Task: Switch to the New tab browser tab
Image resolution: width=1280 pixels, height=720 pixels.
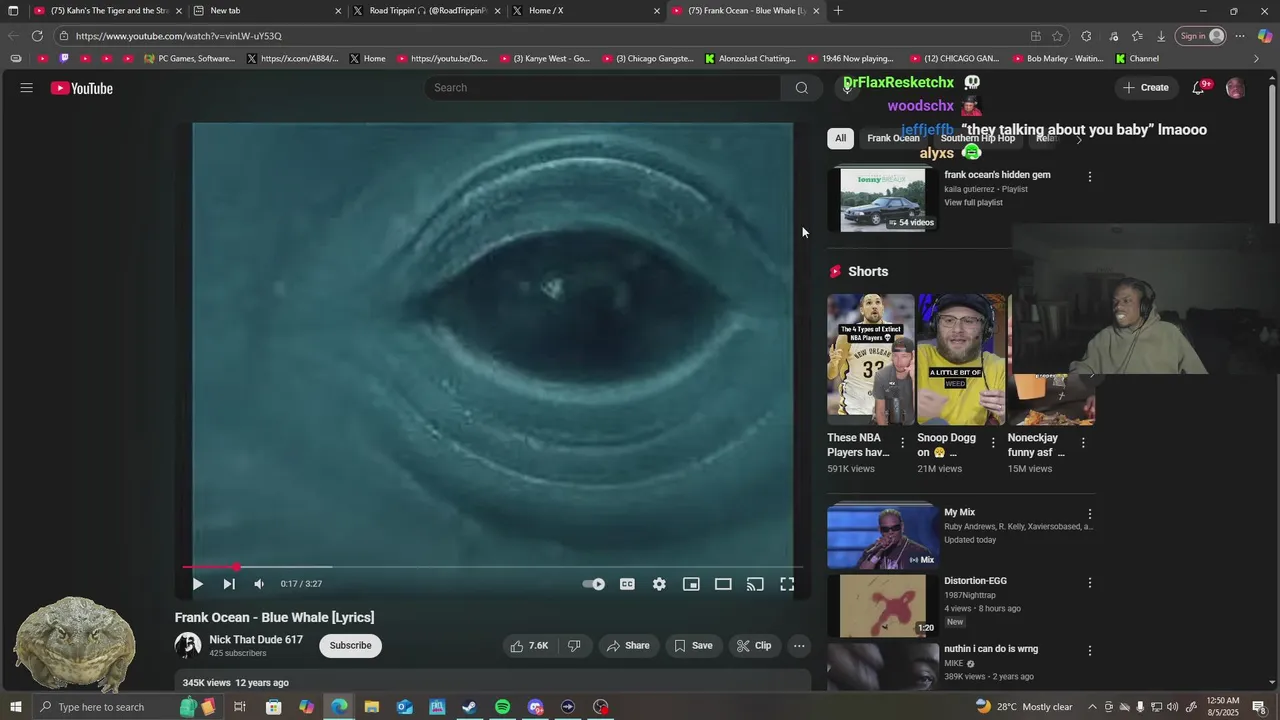Action: (265, 11)
